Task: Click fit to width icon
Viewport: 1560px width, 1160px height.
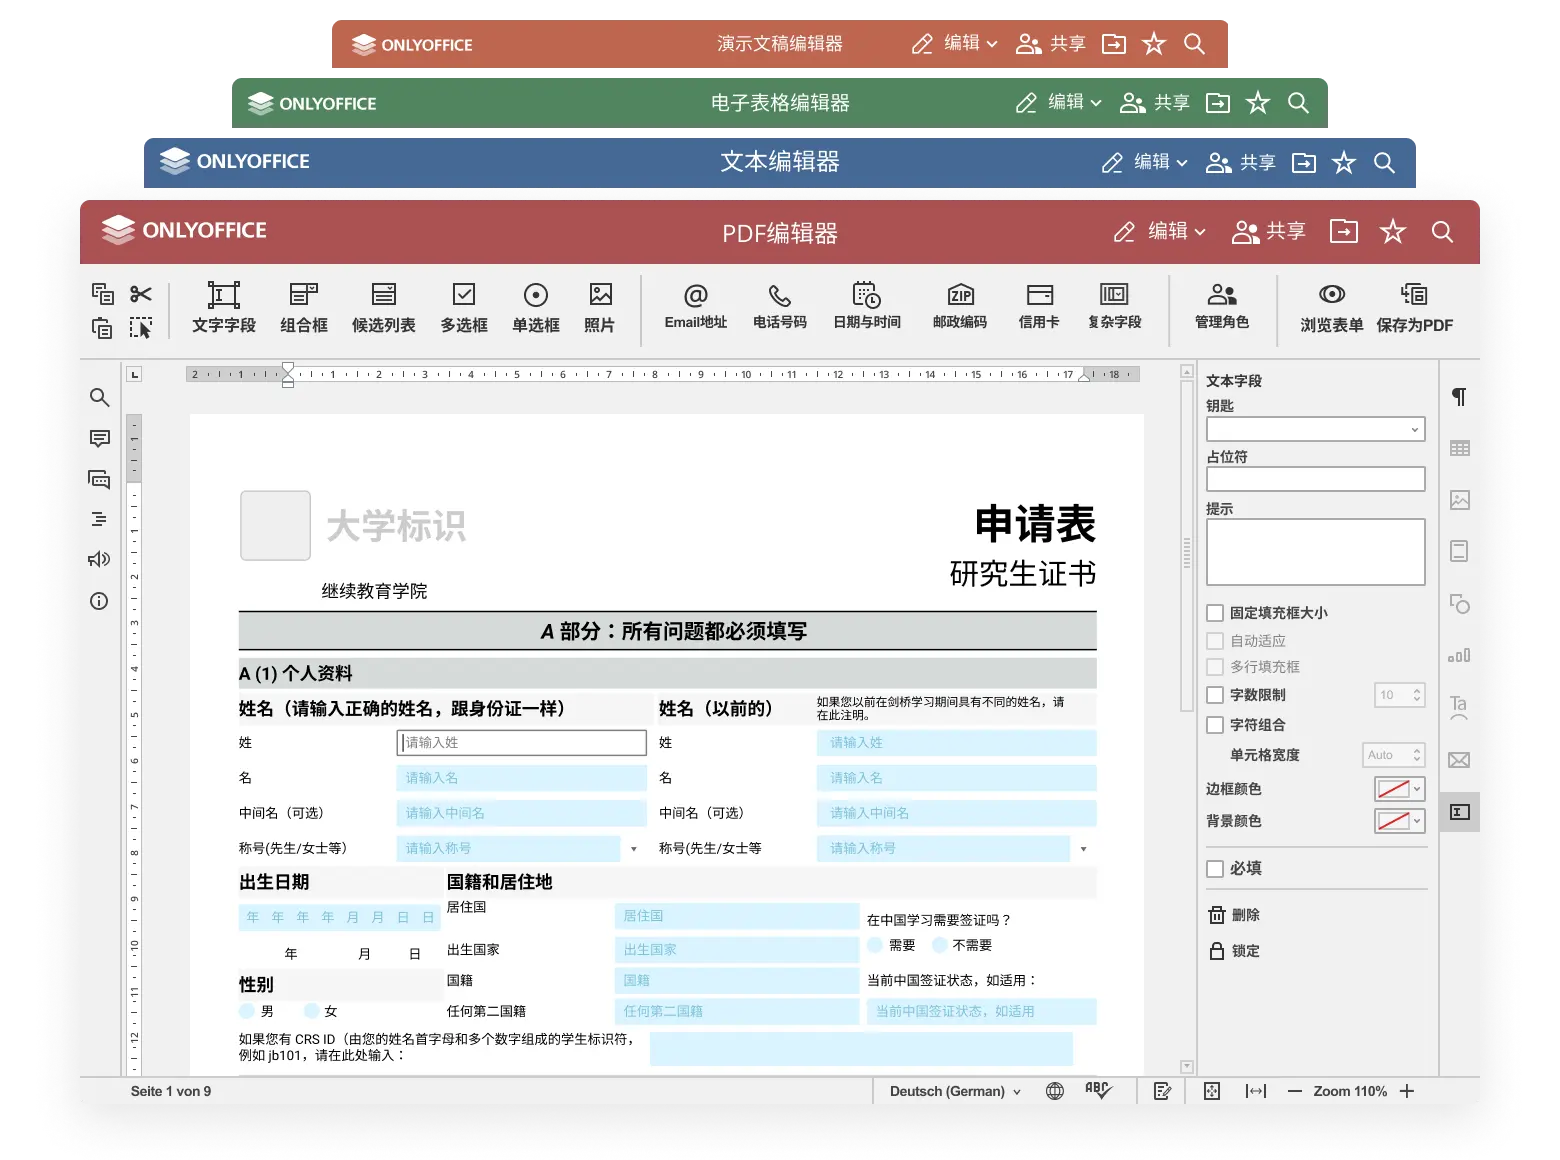Action: (1256, 1091)
